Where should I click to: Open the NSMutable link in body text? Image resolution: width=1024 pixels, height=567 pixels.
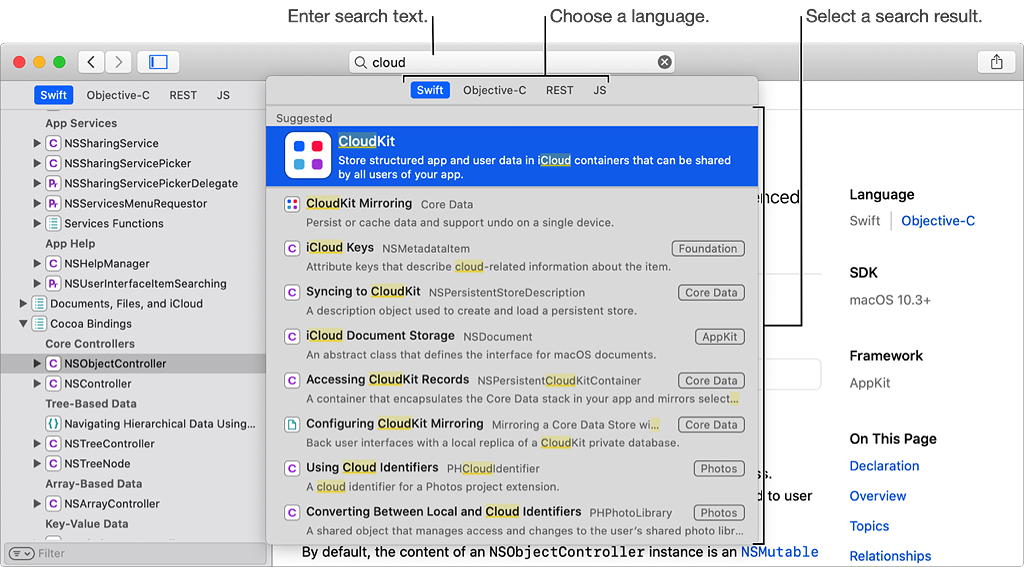pos(779,552)
